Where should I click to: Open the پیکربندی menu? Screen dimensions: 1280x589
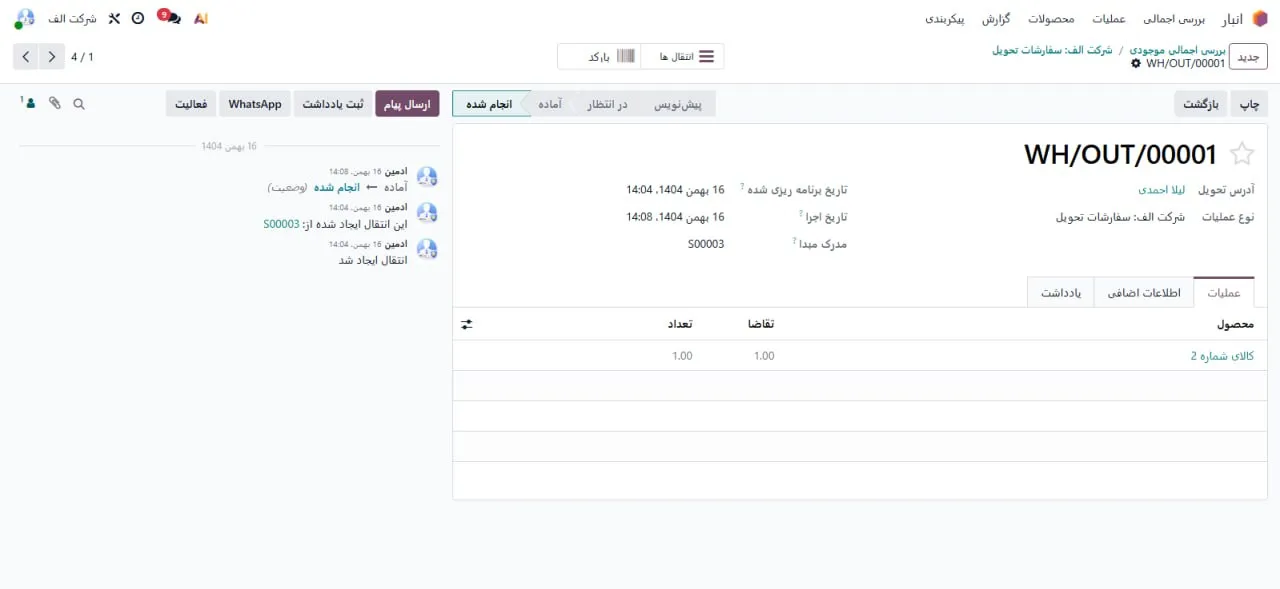pyautogui.click(x=944, y=18)
